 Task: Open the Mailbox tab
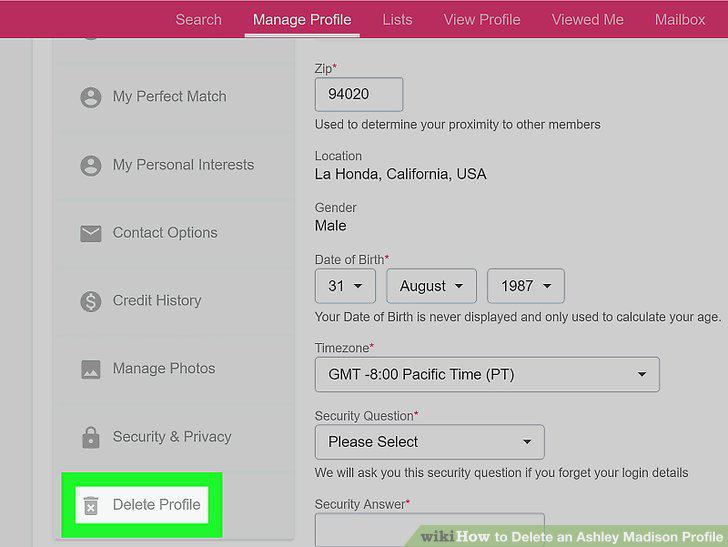(x=680, y=20)
